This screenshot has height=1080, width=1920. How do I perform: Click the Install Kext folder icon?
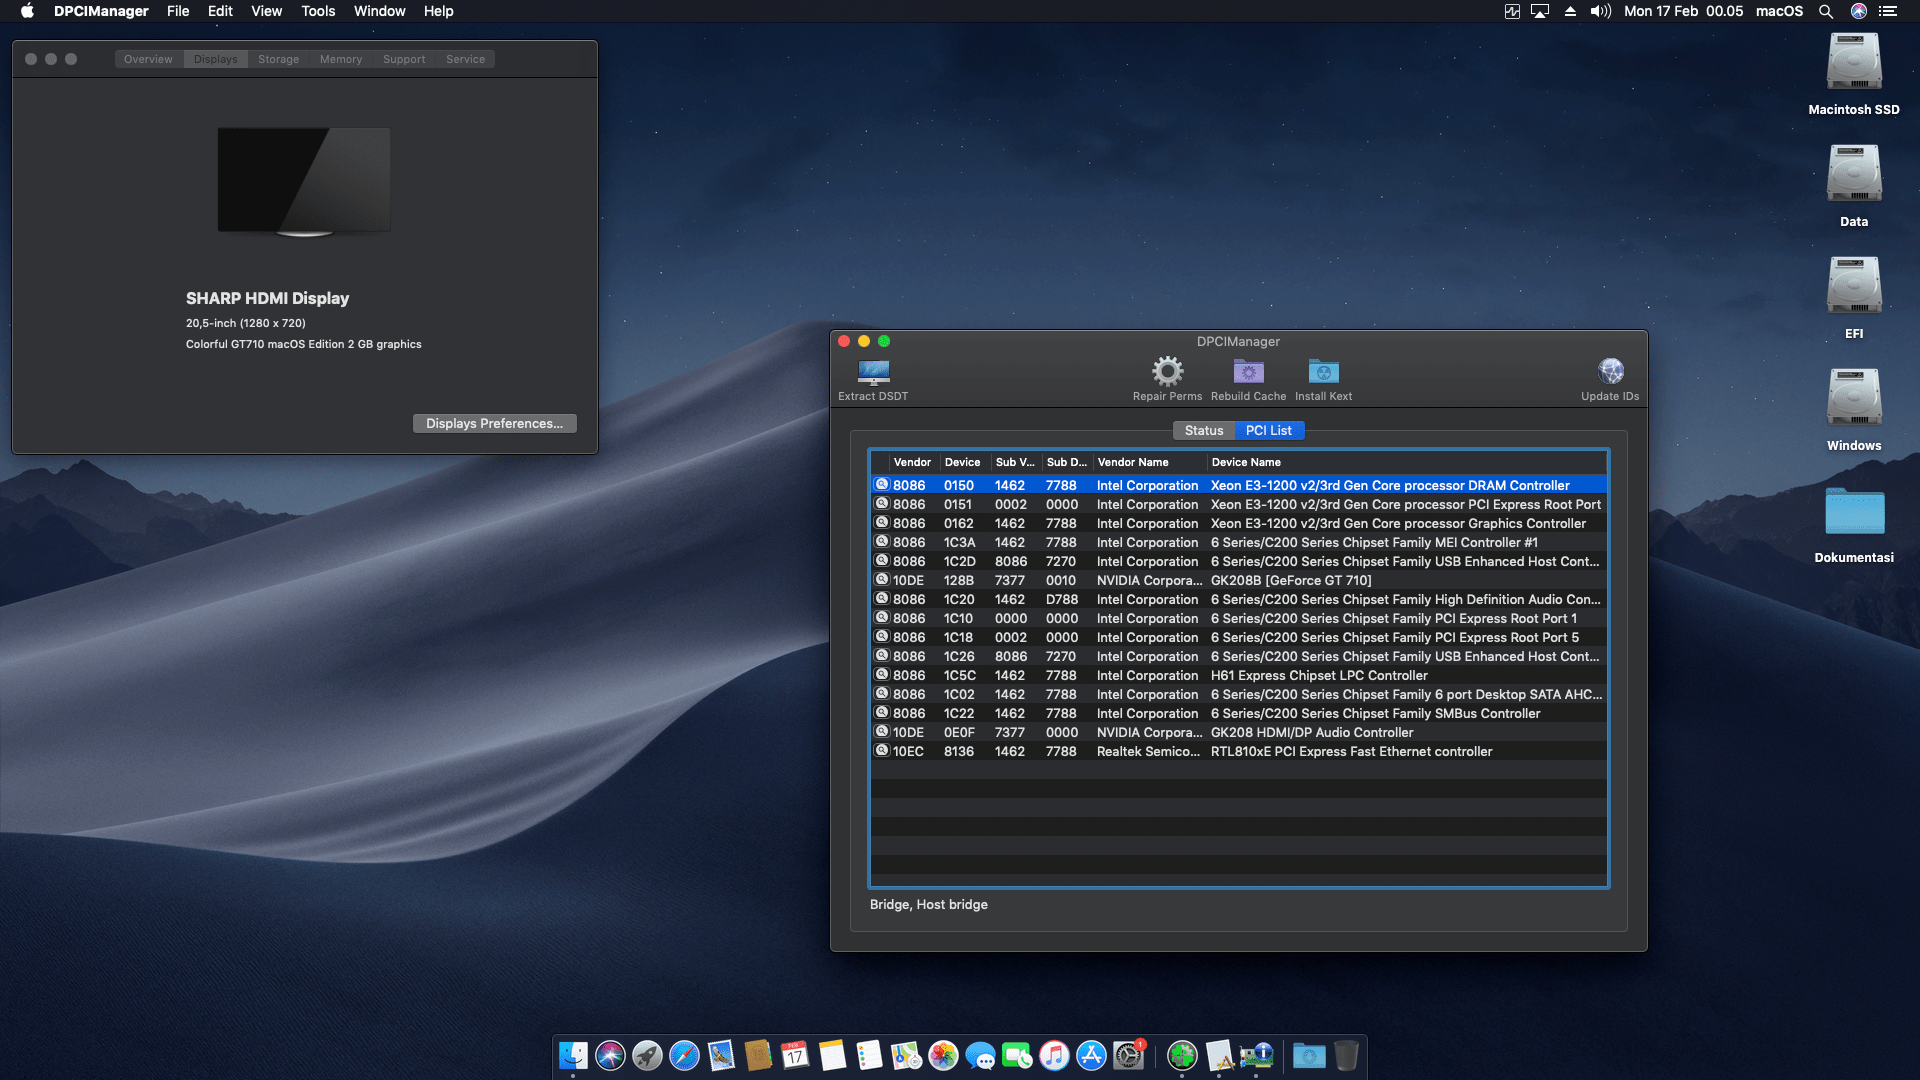1323,372
